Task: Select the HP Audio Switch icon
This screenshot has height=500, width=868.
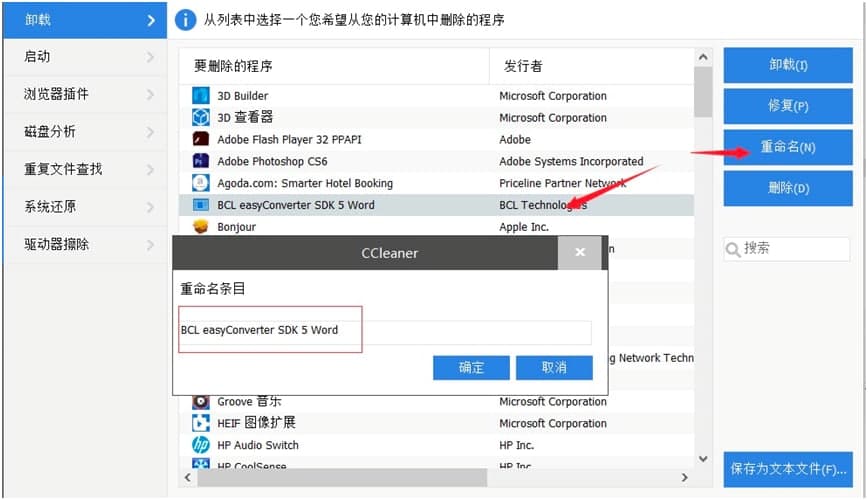Action: coord(200,445)
